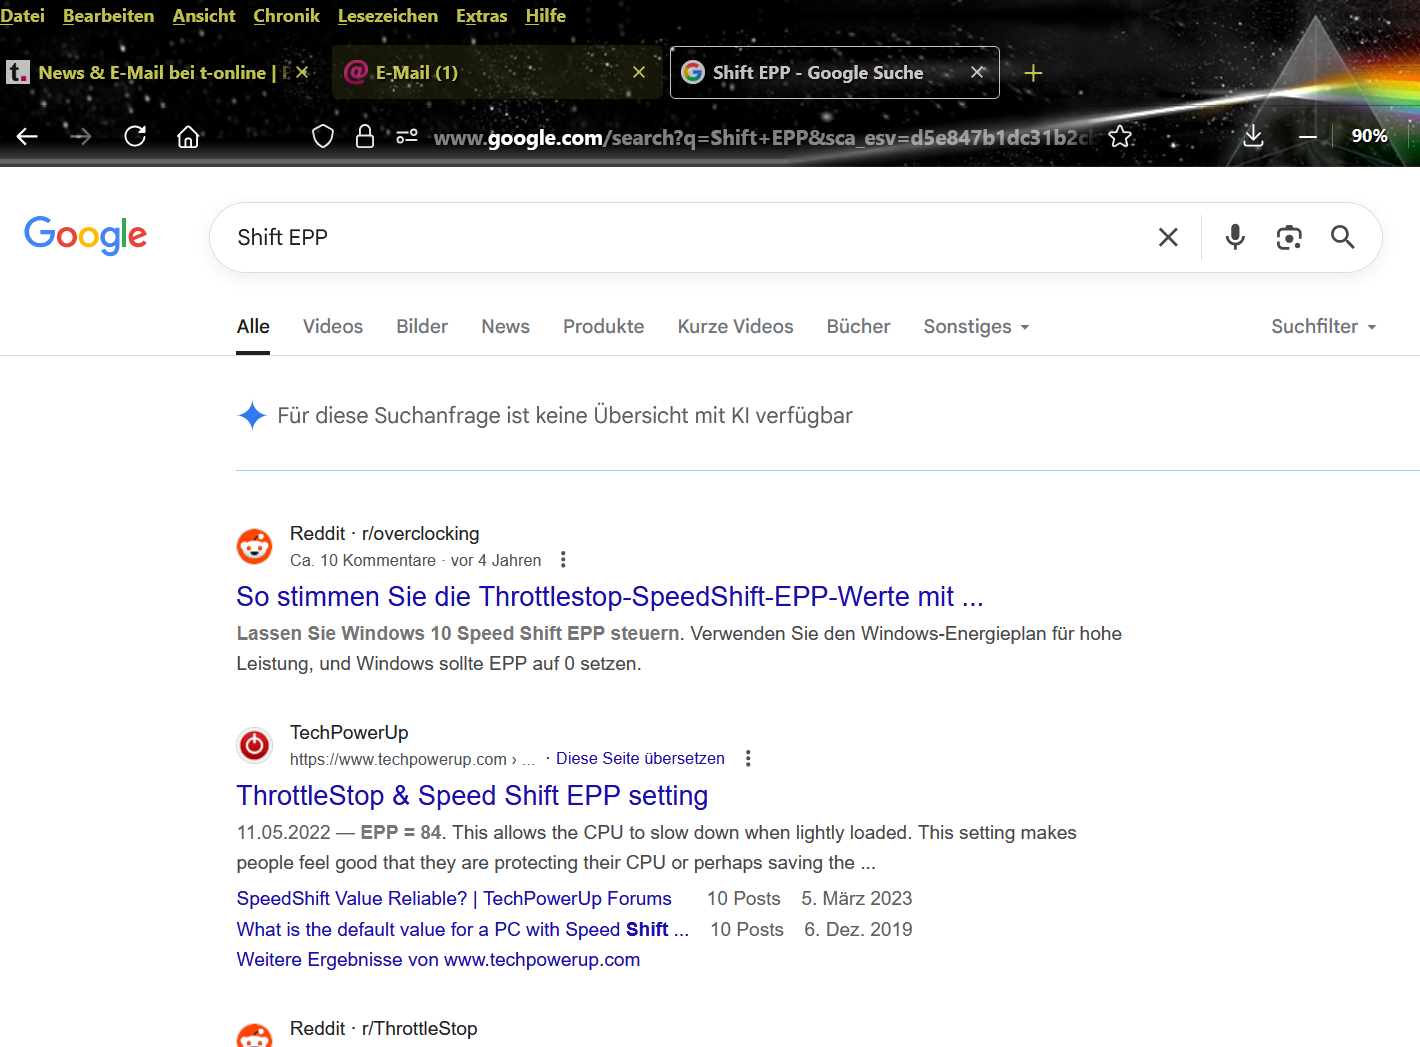This screenshot has width=1420, height=1047.
Task: Expand the Suchfilter dropdown
Action: pyautogui.click(x=1324, y=326)
